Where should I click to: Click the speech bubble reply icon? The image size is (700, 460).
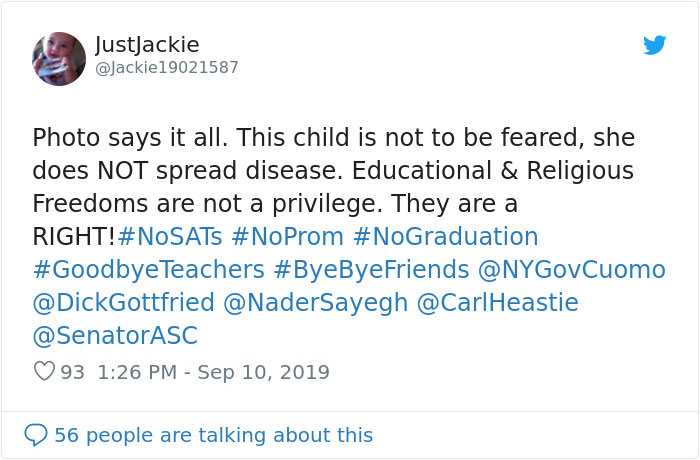(x=36, y=435)
